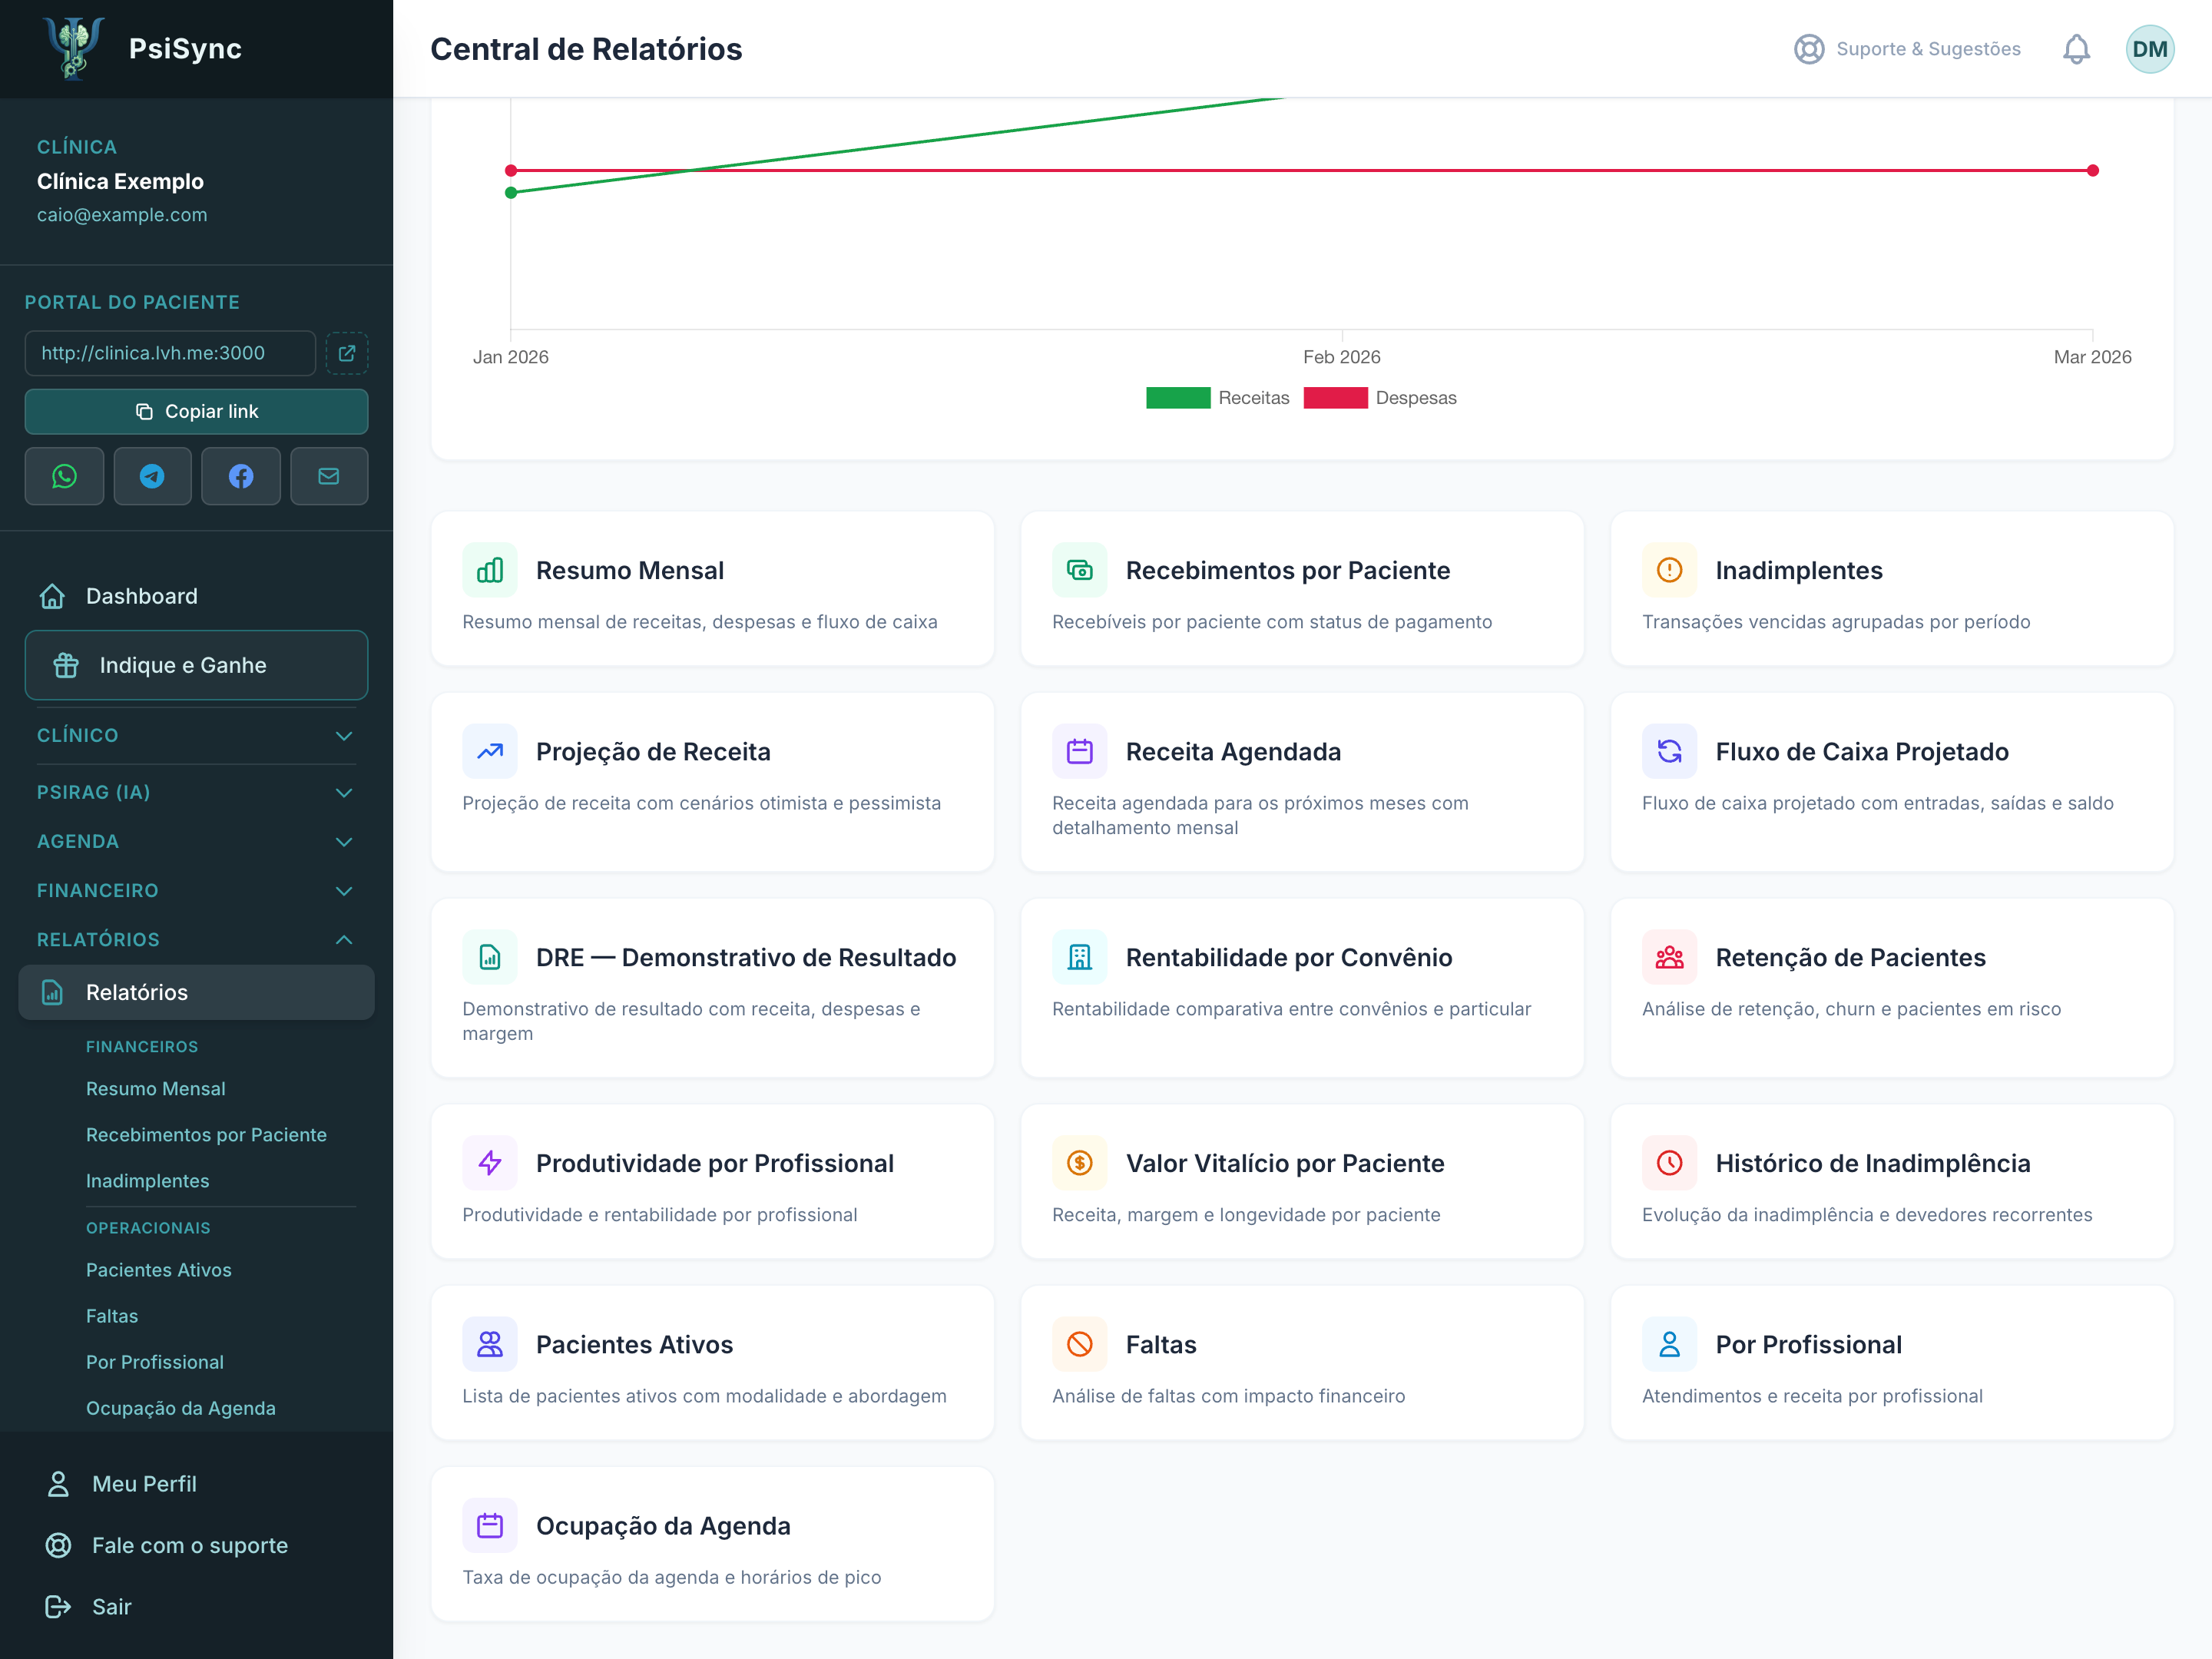The height and width of the screenshot is (1659, 2212).
Task: Click the Produtividade por Profissional lightning icon
Action: pos(490,1163)
